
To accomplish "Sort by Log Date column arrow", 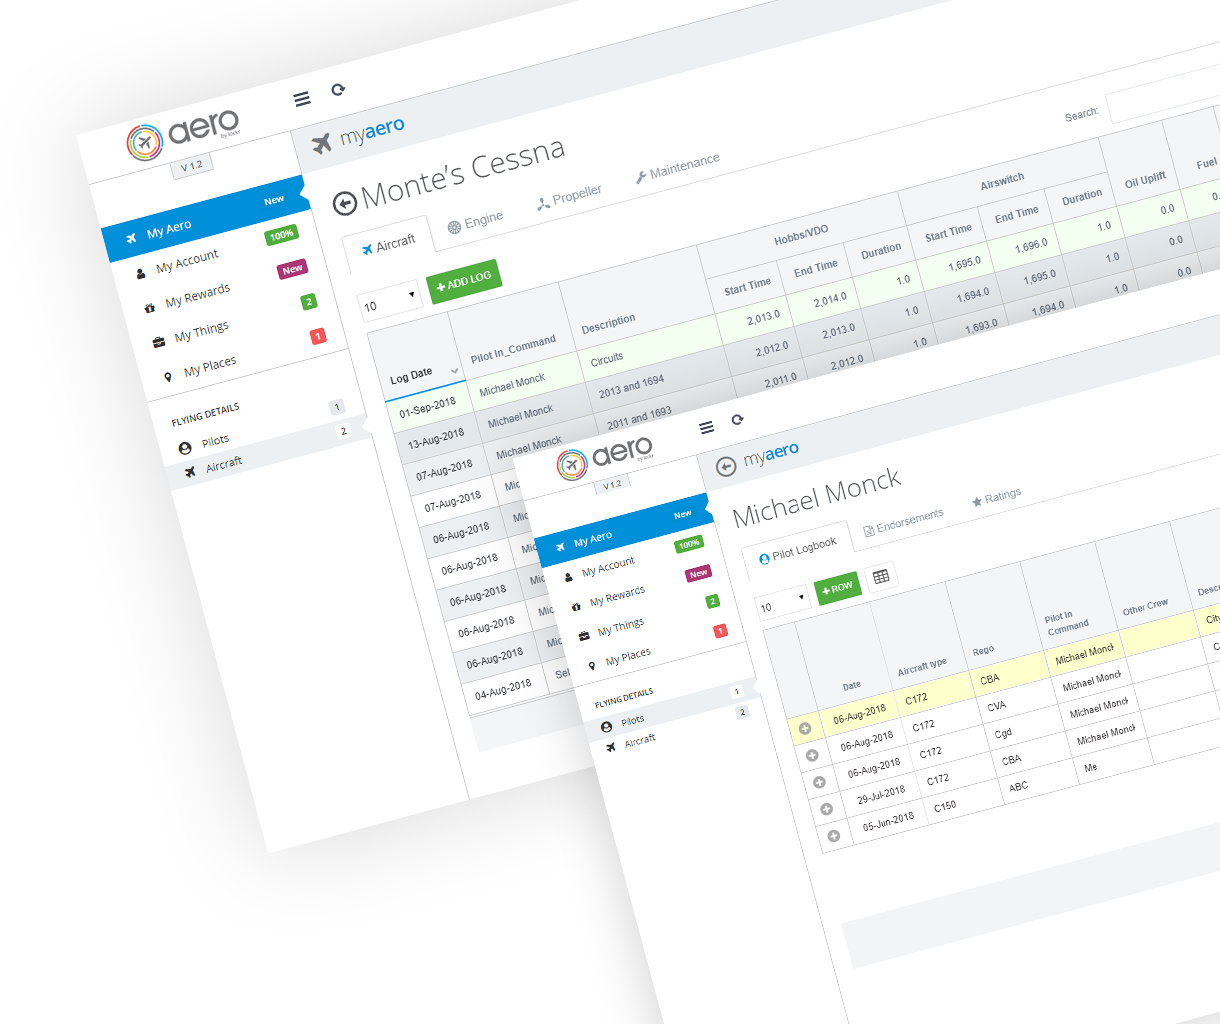I will pos(455,370).
